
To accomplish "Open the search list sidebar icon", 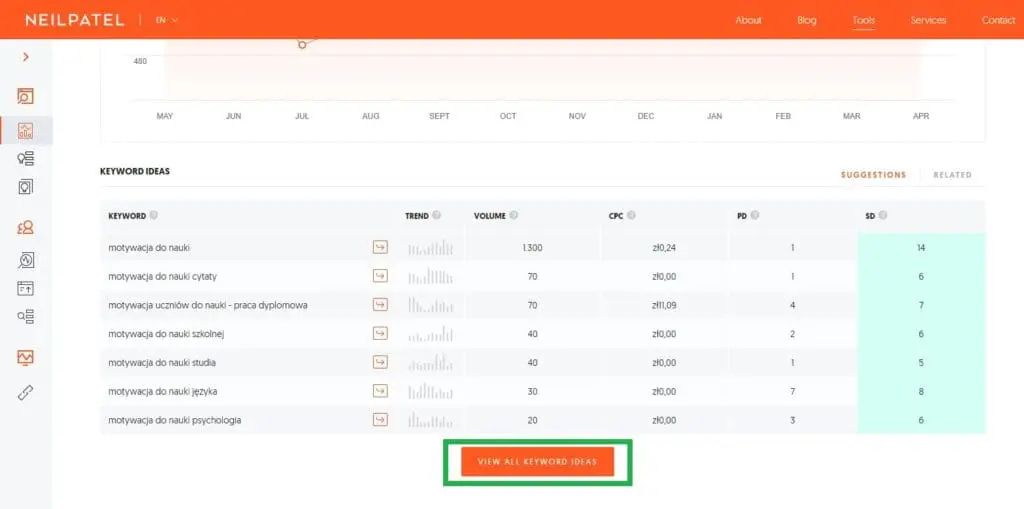I will tap(25, 317).
